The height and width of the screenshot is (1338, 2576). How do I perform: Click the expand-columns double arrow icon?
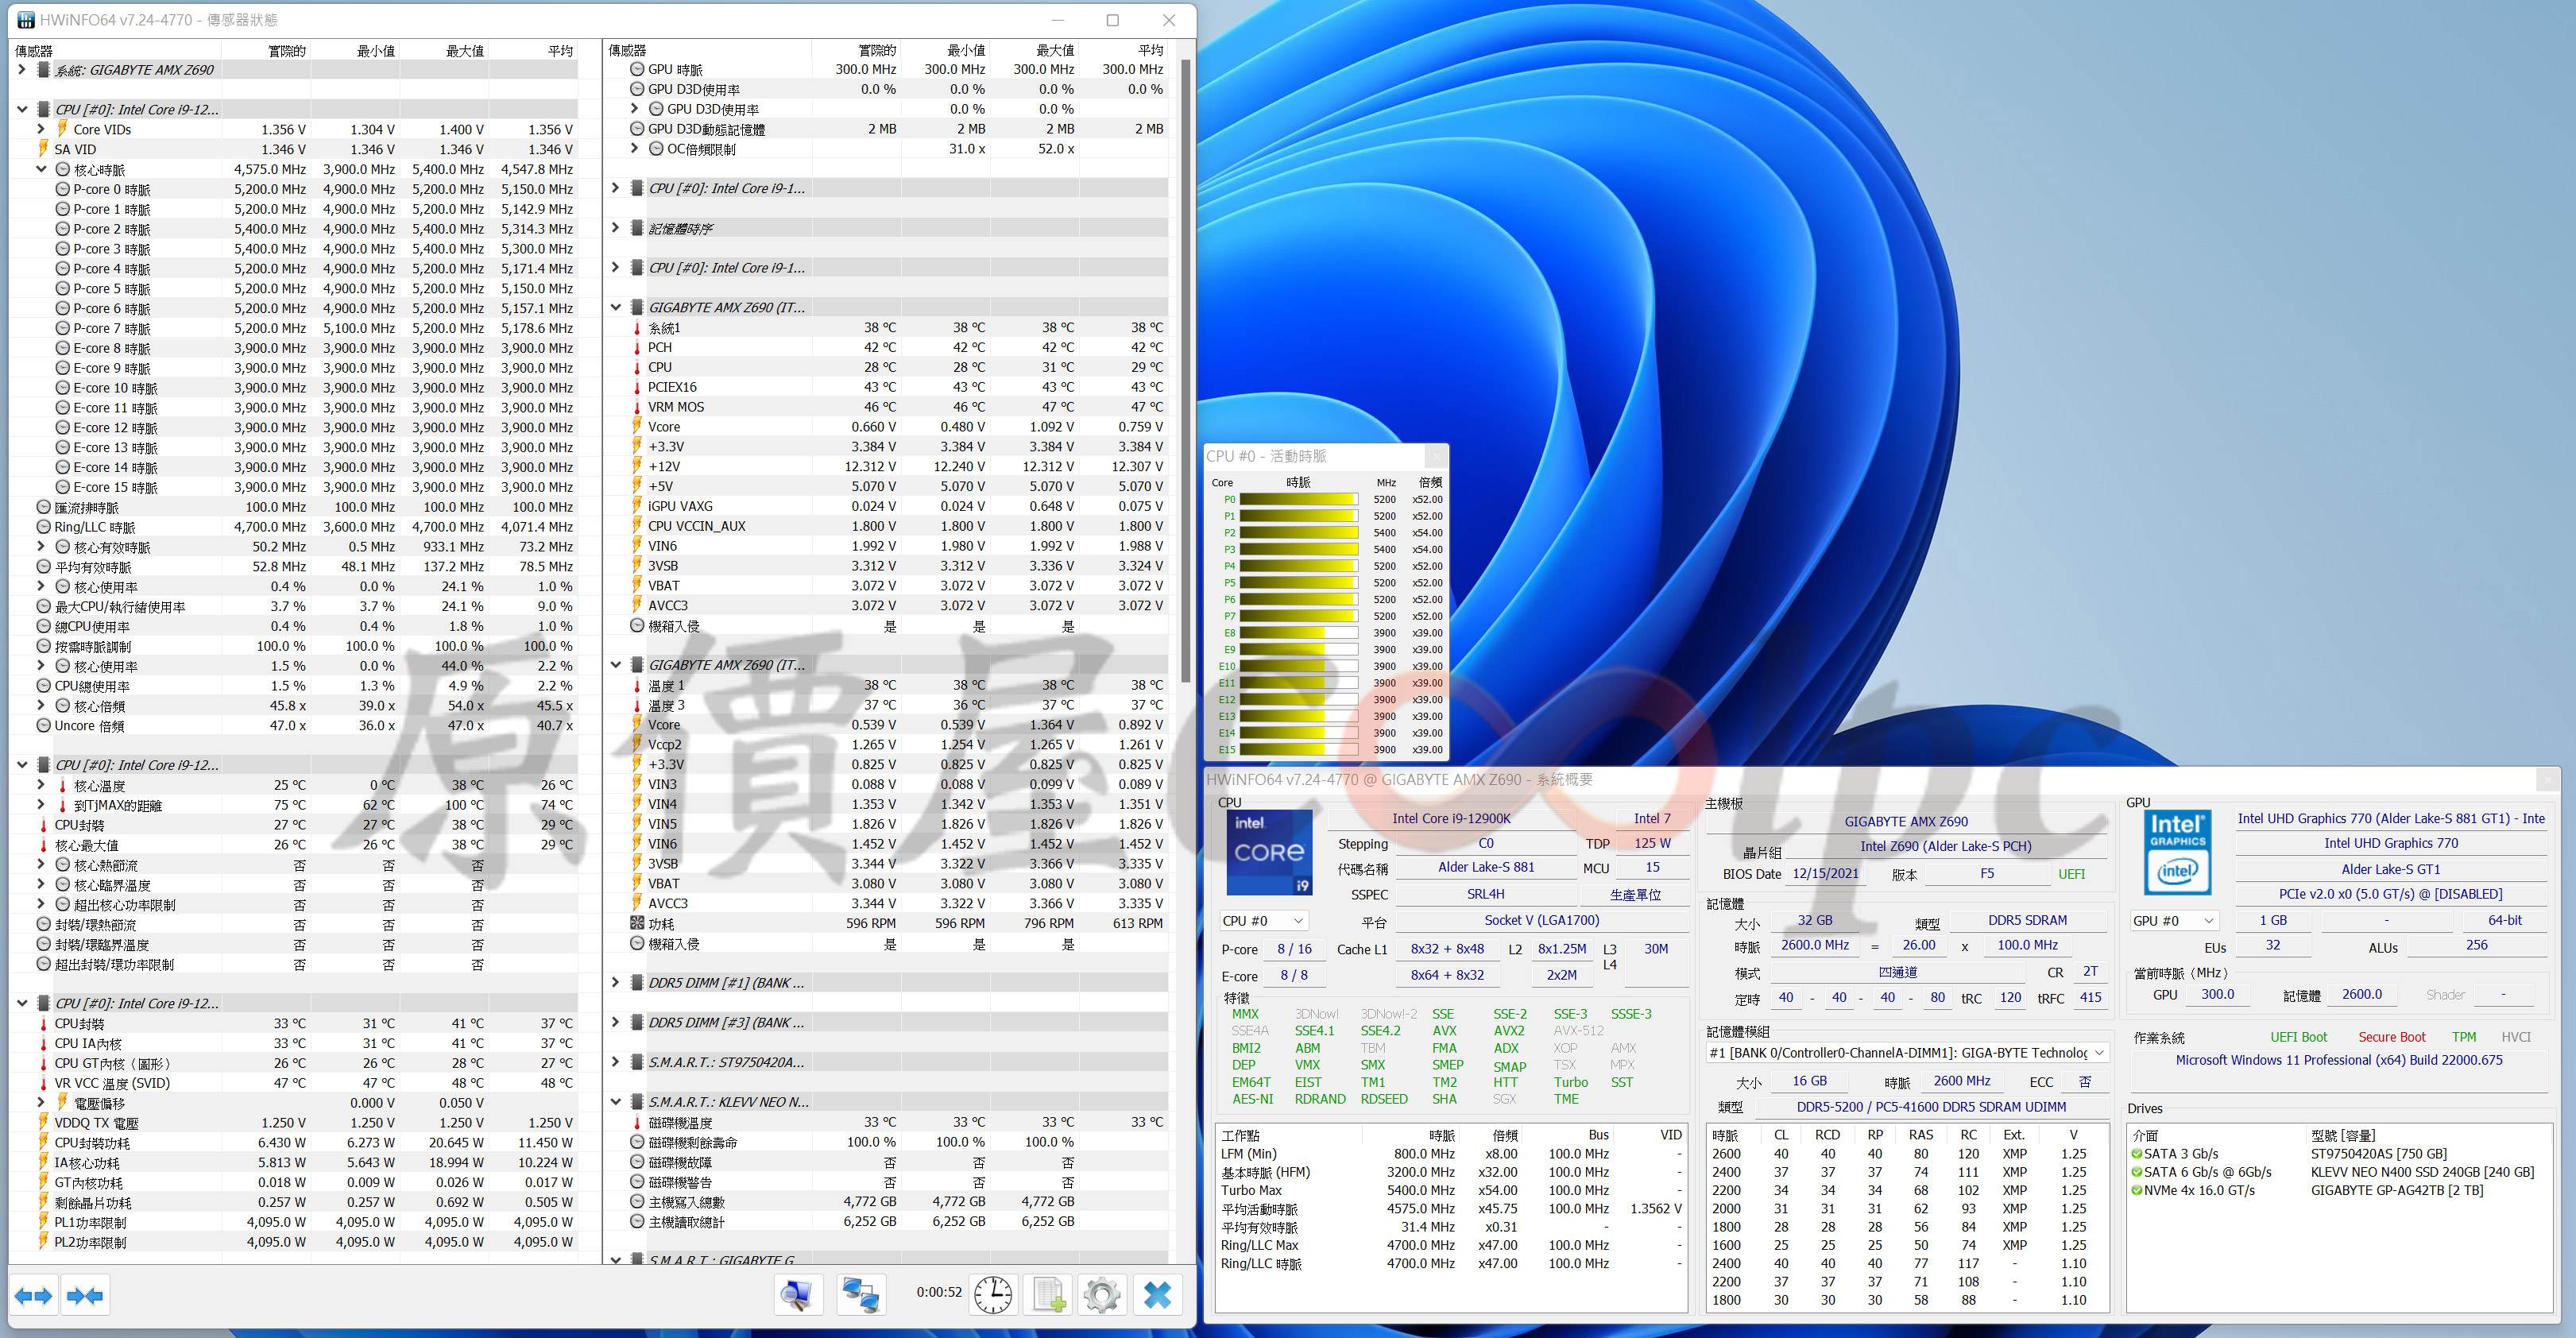[x=33, y=1296]
